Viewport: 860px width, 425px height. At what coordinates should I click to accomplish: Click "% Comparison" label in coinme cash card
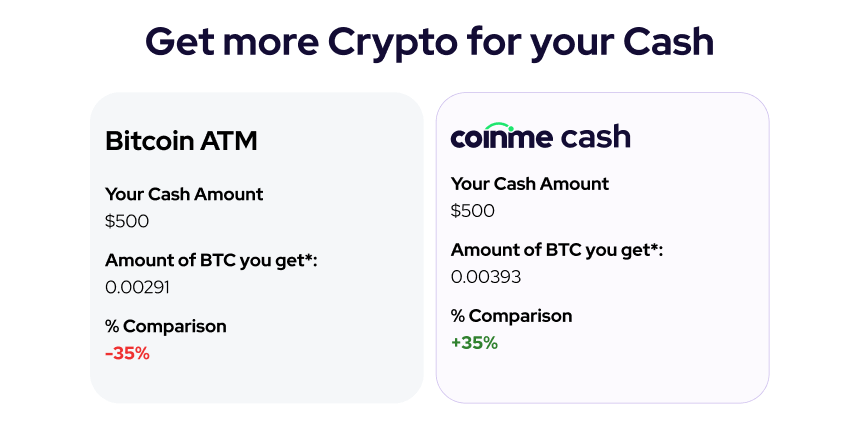(x=511, y=316)
